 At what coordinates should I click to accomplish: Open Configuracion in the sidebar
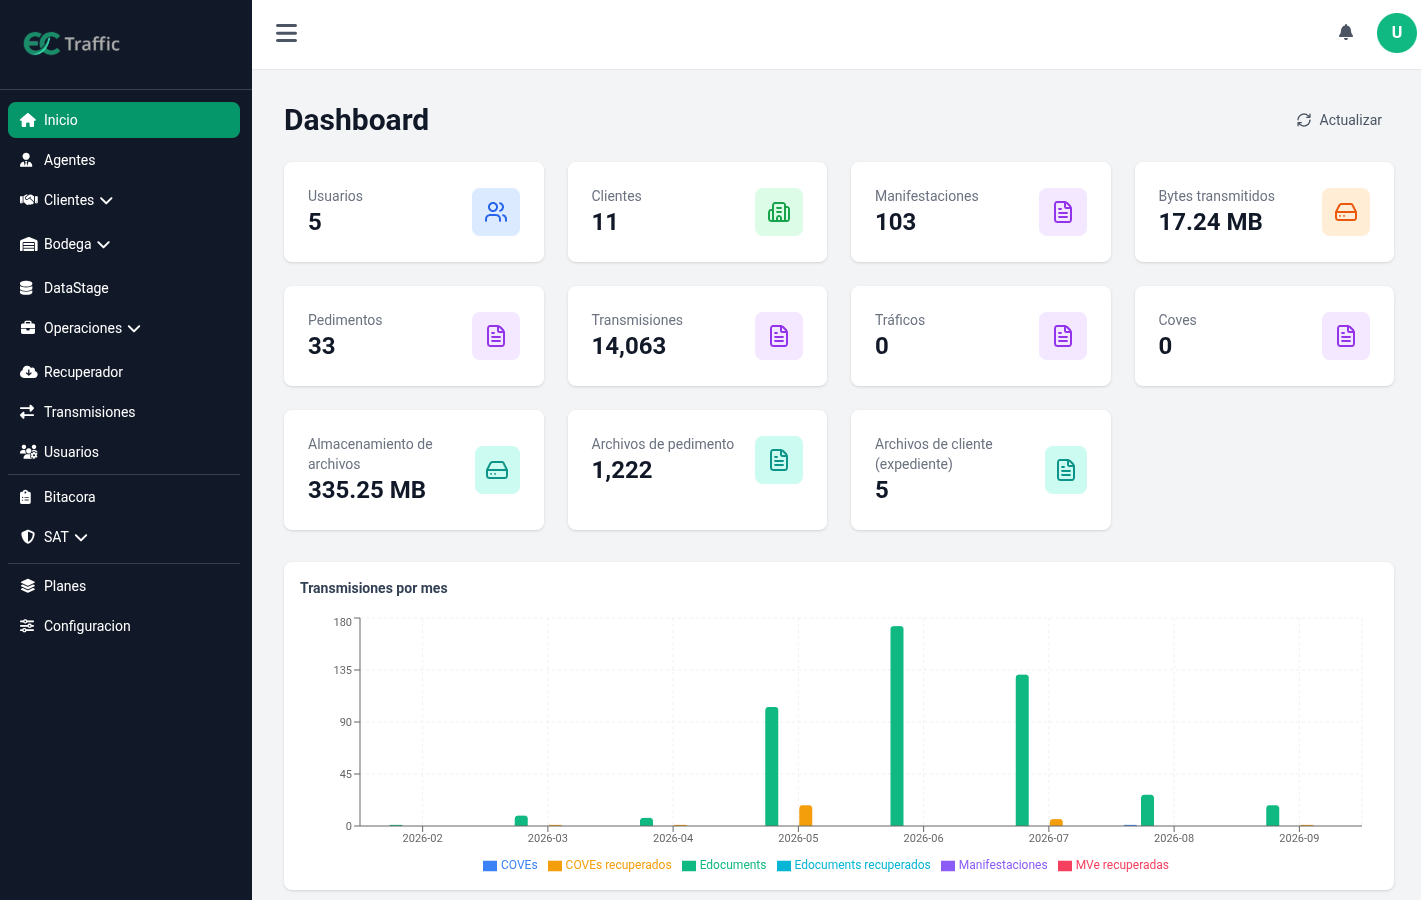[124, 626]
